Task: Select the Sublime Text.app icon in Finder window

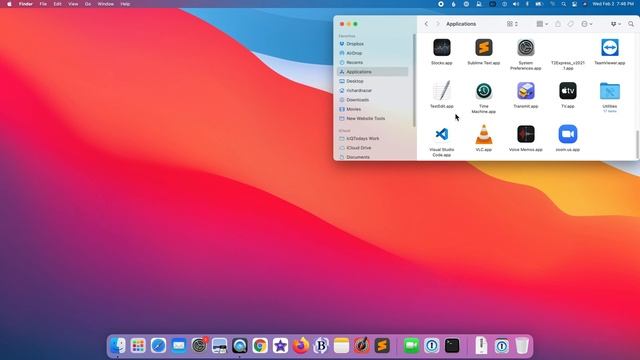Action: coord(484,48)
